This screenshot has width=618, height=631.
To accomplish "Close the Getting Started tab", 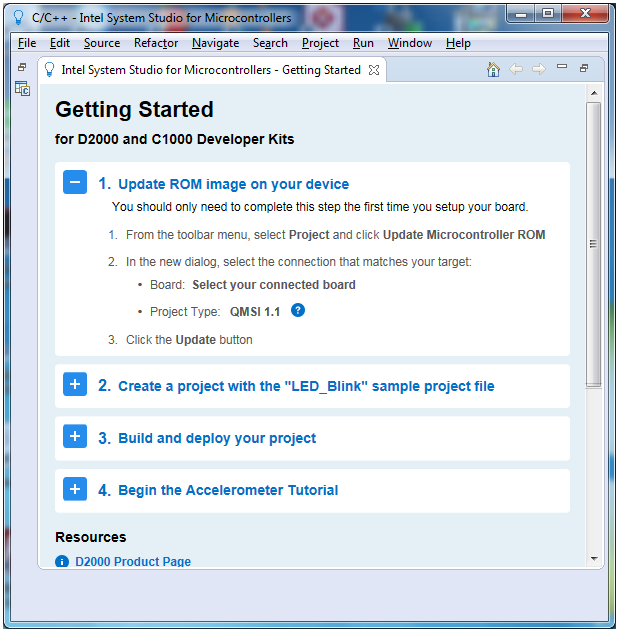I will 374,70.
